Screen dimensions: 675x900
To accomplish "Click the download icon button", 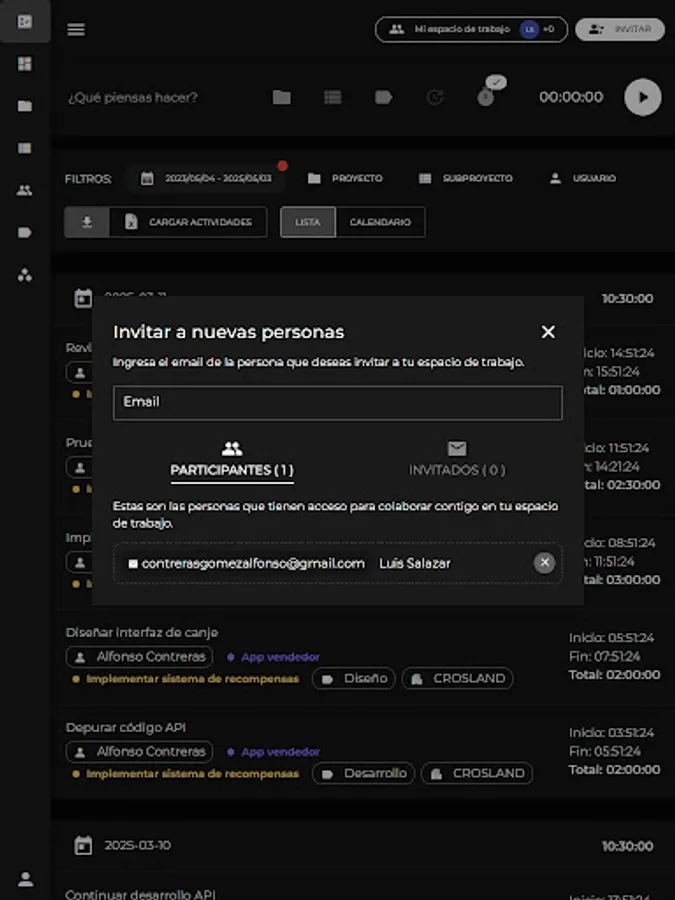I will [87, 222].
